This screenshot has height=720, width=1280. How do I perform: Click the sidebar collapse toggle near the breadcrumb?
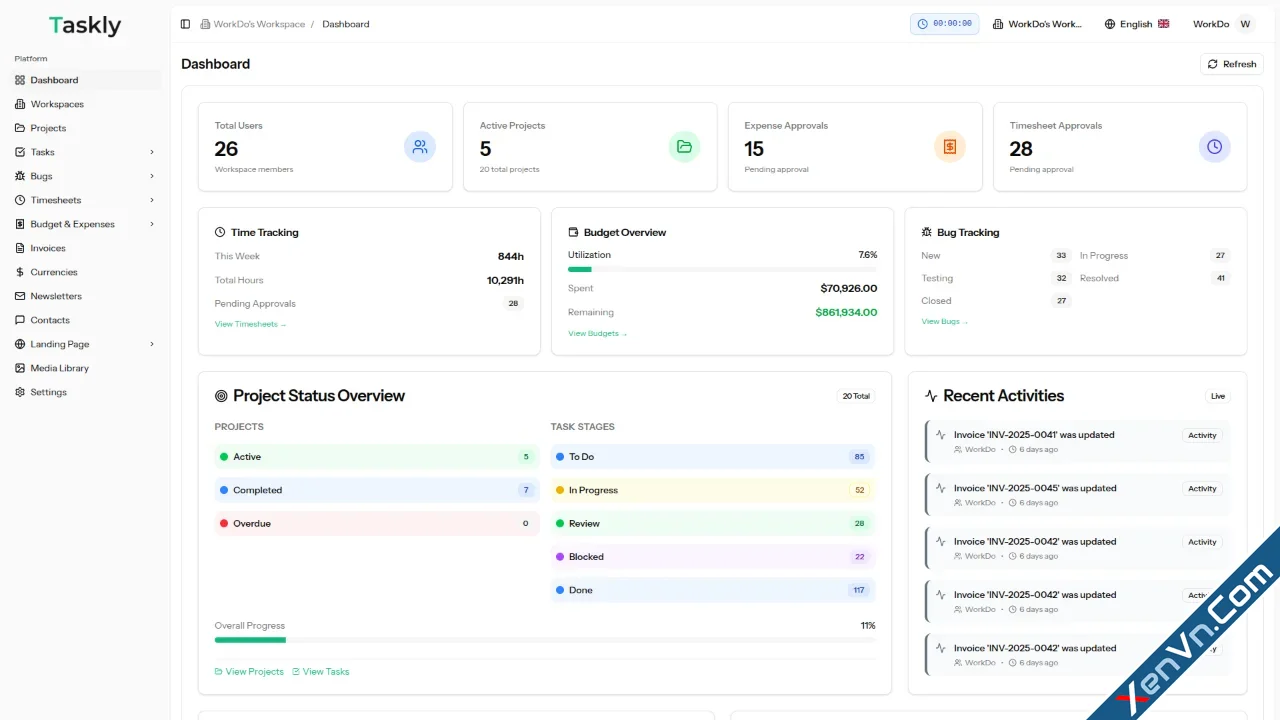pyautogui.click(x=185, y=24)
